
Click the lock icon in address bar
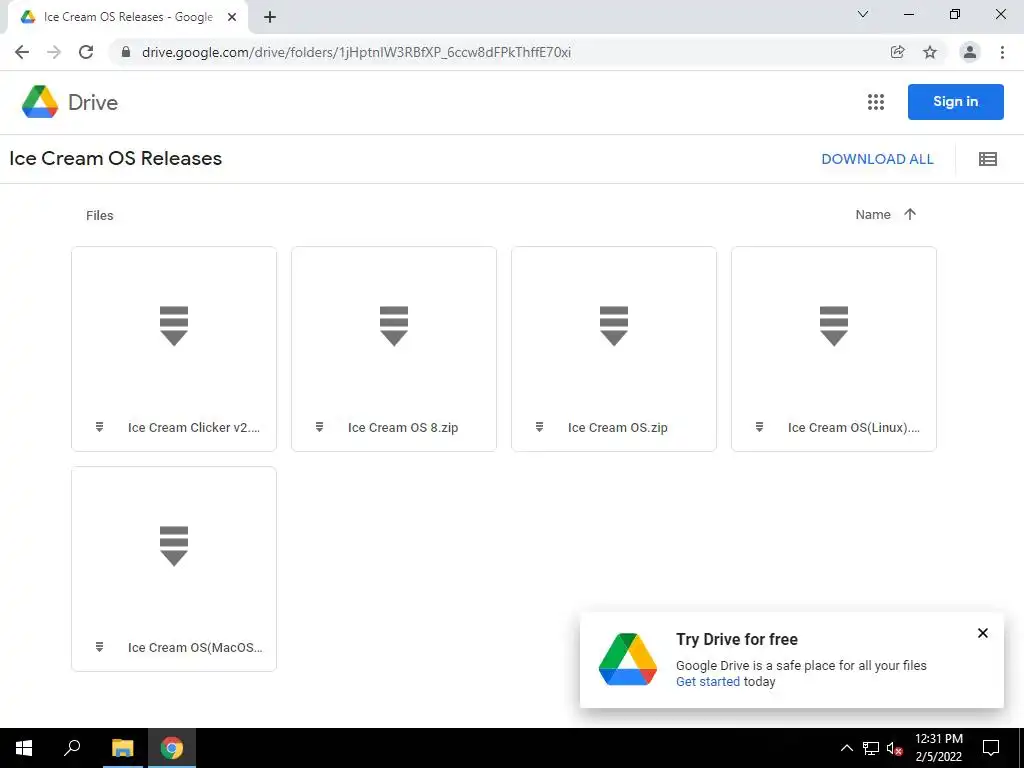point(126,52)
